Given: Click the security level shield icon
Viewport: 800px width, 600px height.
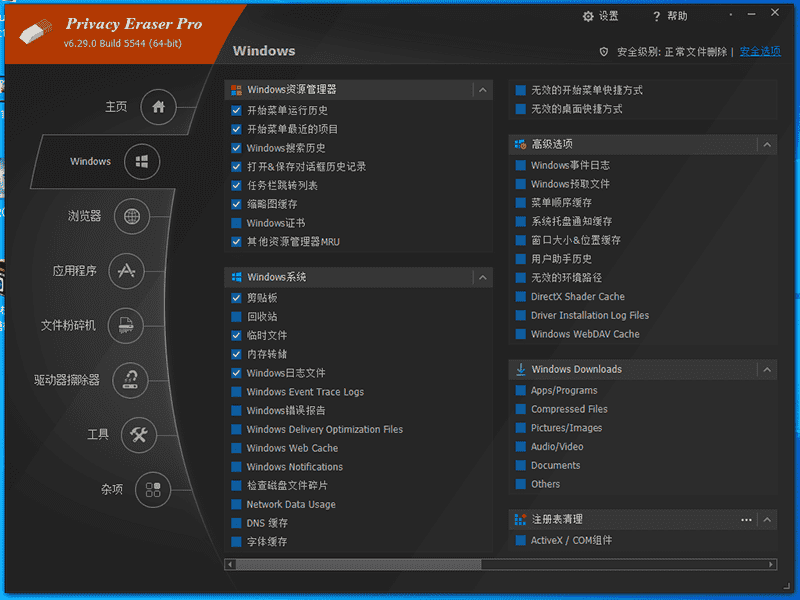Looking at the screenshot, I should click(604, 52).
